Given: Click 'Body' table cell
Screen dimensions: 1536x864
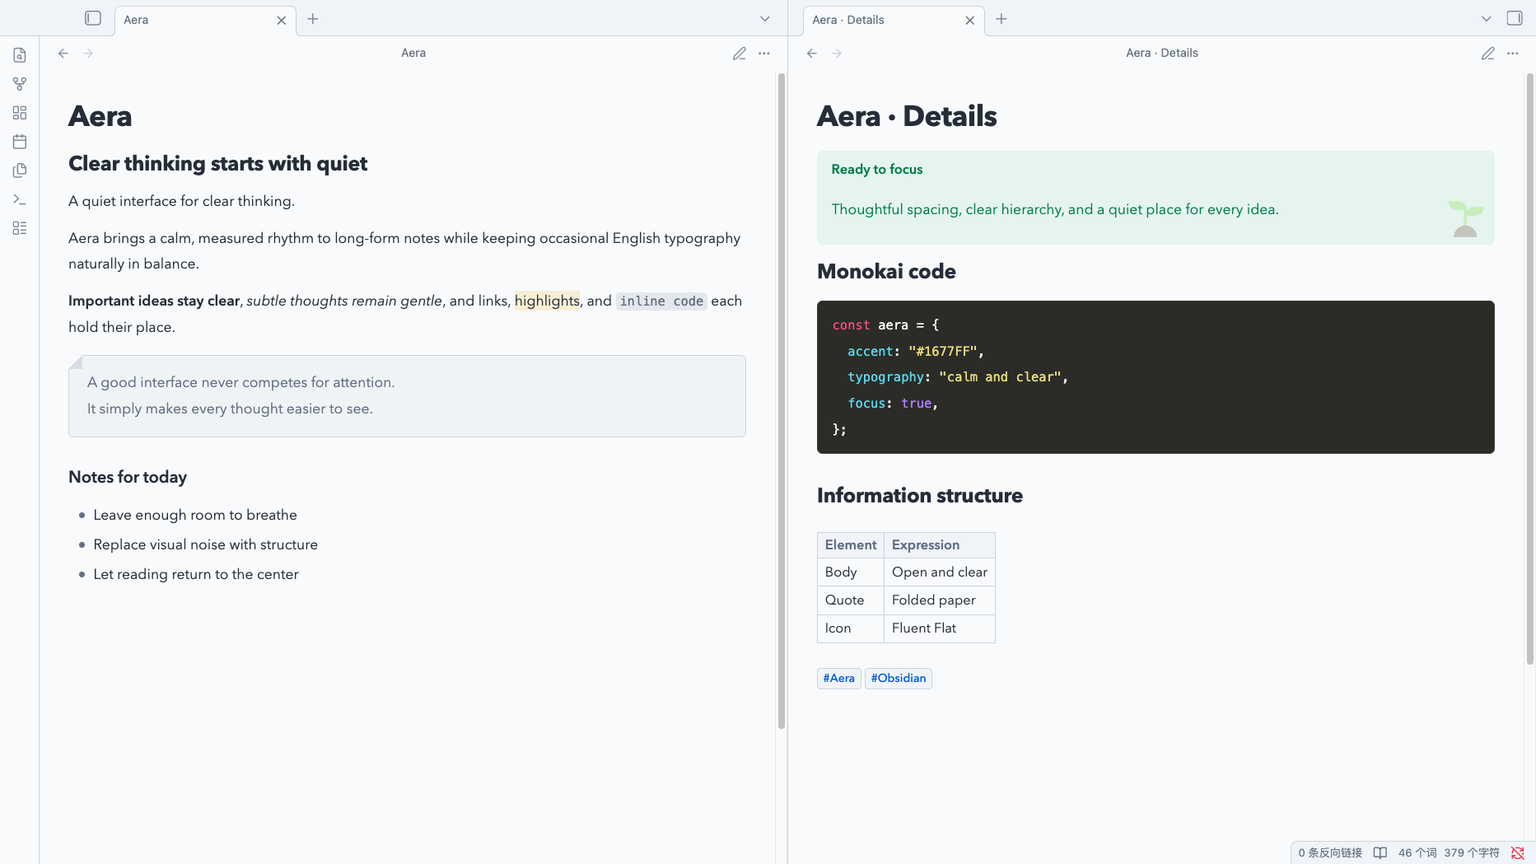Looking at the screenshot, I should coord(850,572).
